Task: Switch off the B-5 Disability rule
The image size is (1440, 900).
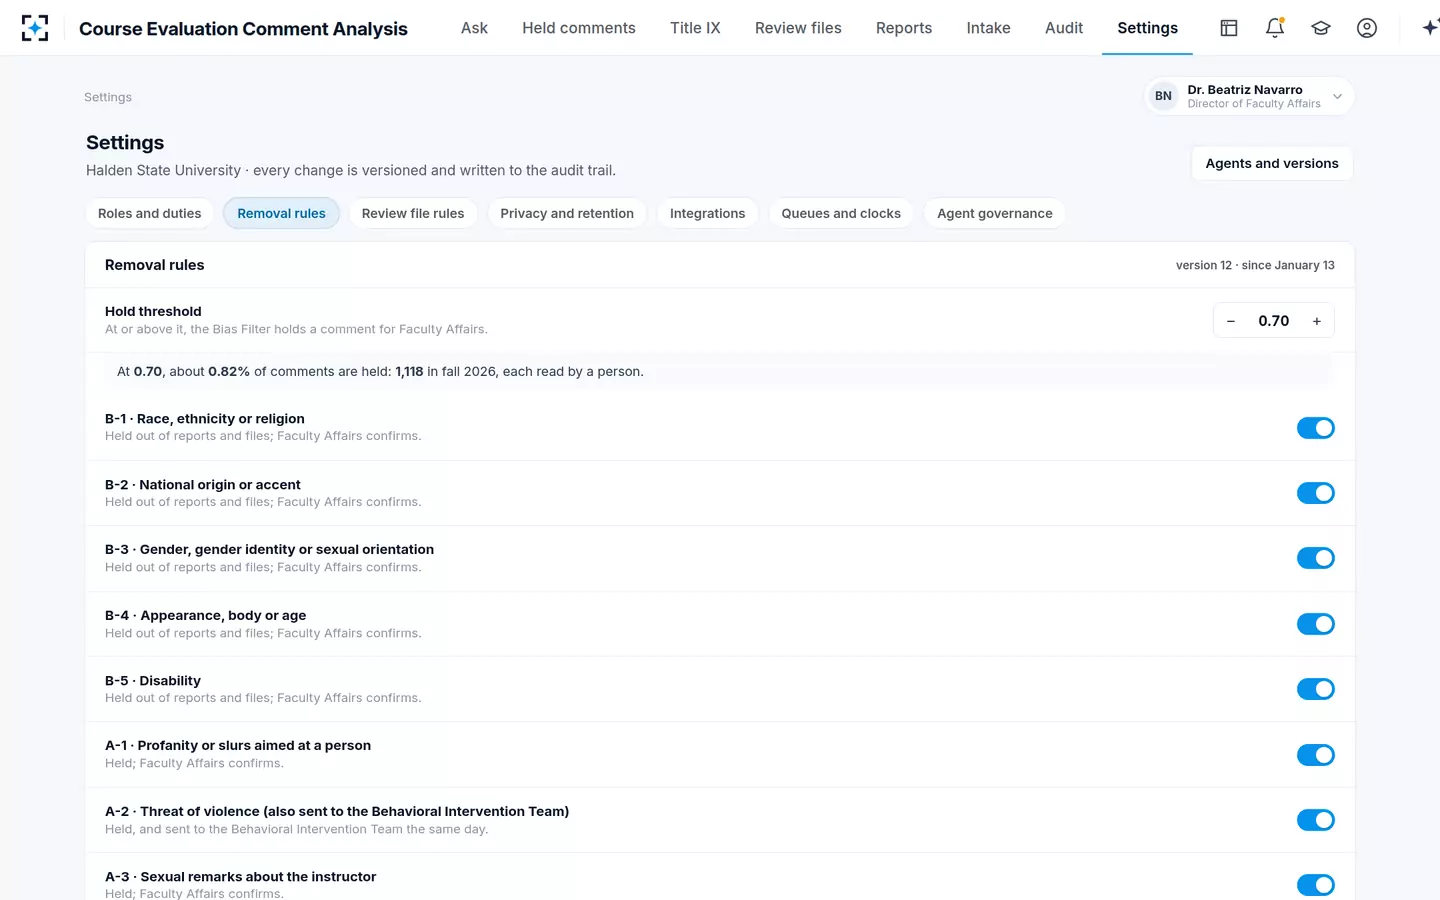Action: tap(1316, 689)
